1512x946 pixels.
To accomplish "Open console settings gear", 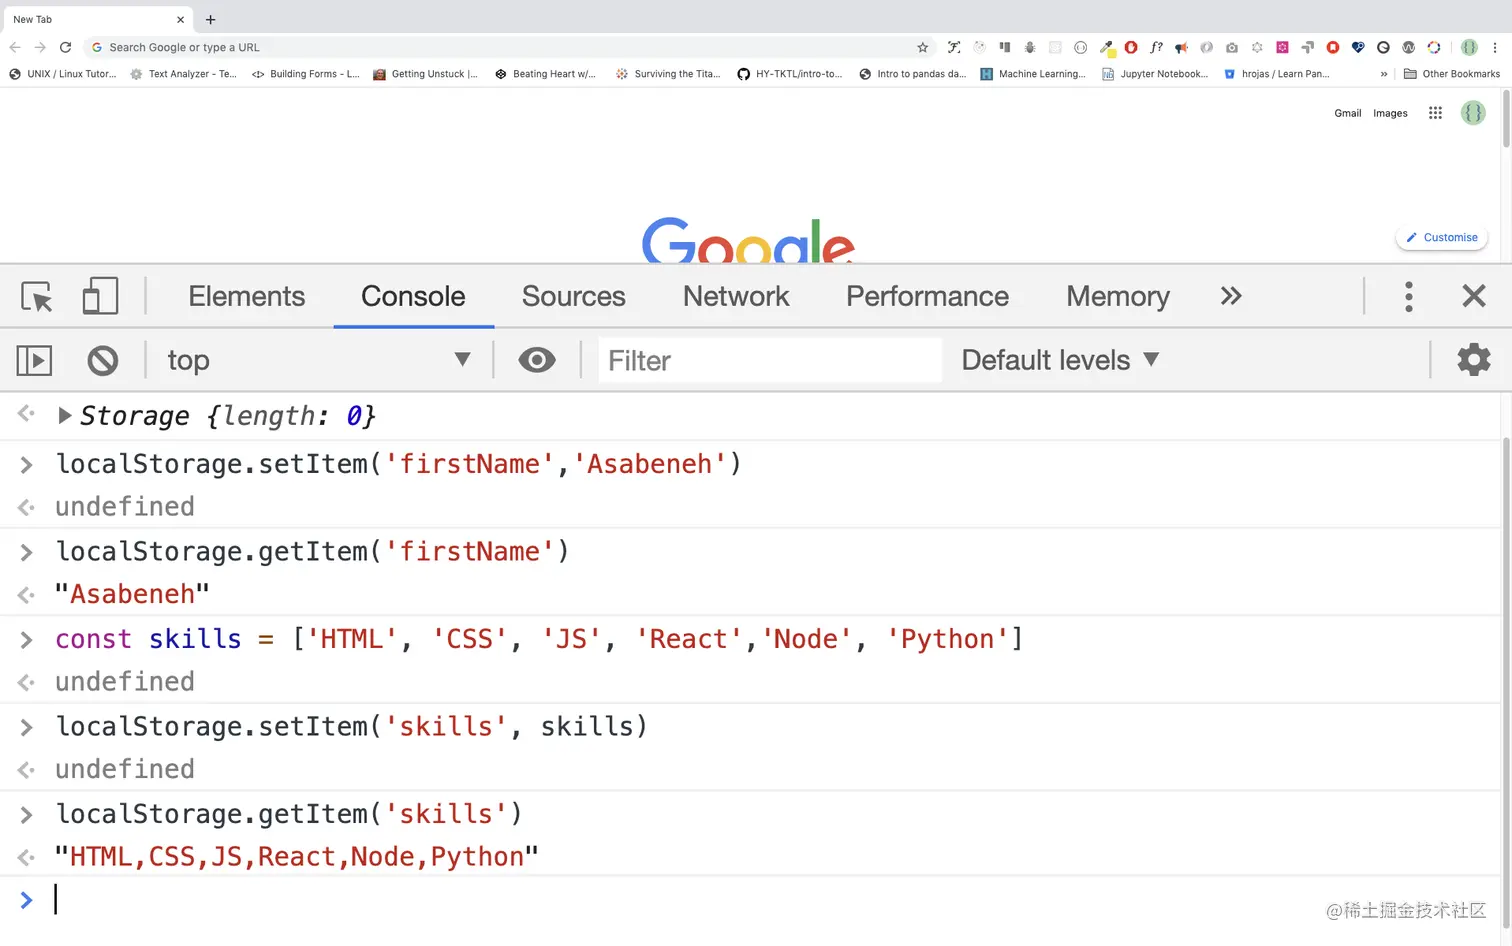I will point(1473,360).
